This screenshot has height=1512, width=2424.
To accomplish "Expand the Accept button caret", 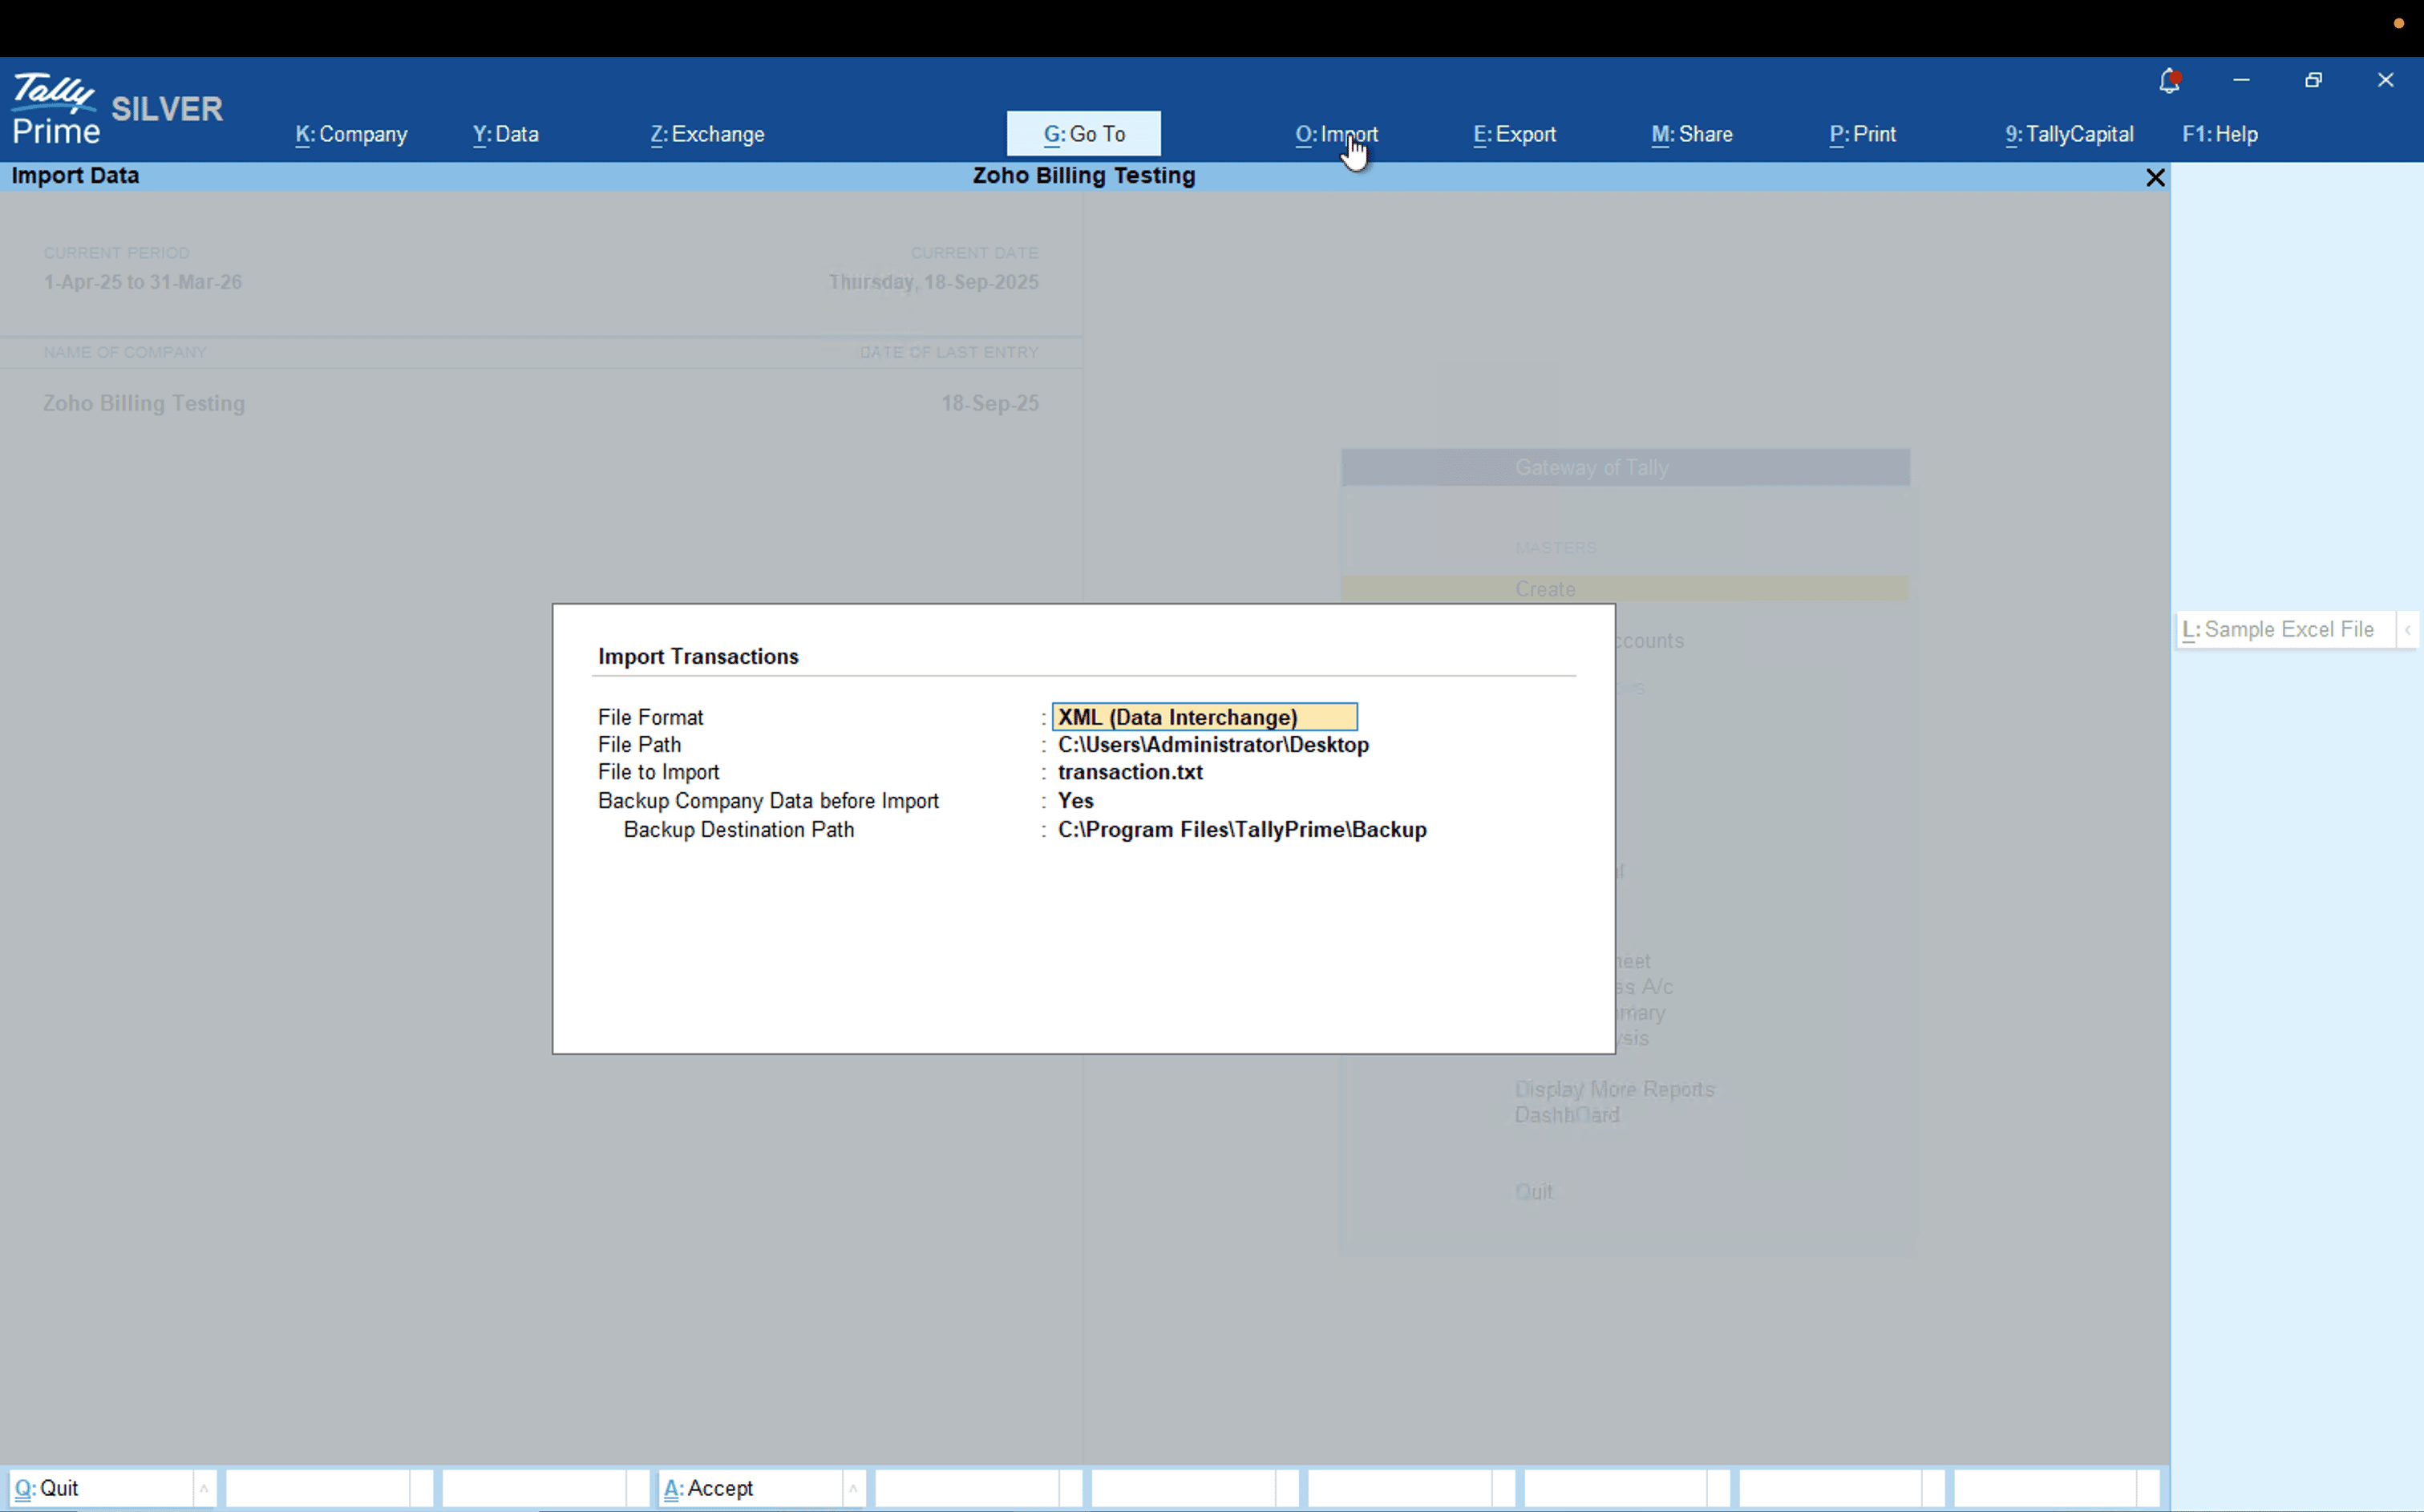I will point(853,1488).
